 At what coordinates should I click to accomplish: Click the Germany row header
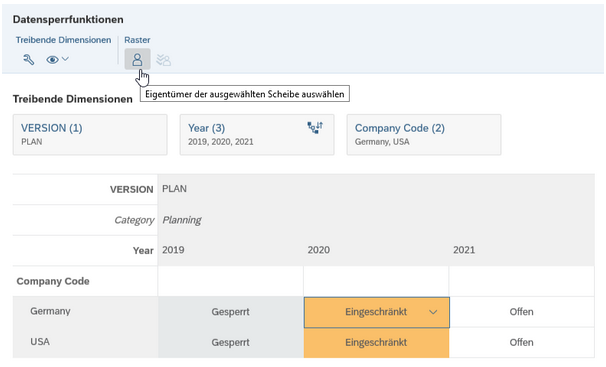pos(50,311)
